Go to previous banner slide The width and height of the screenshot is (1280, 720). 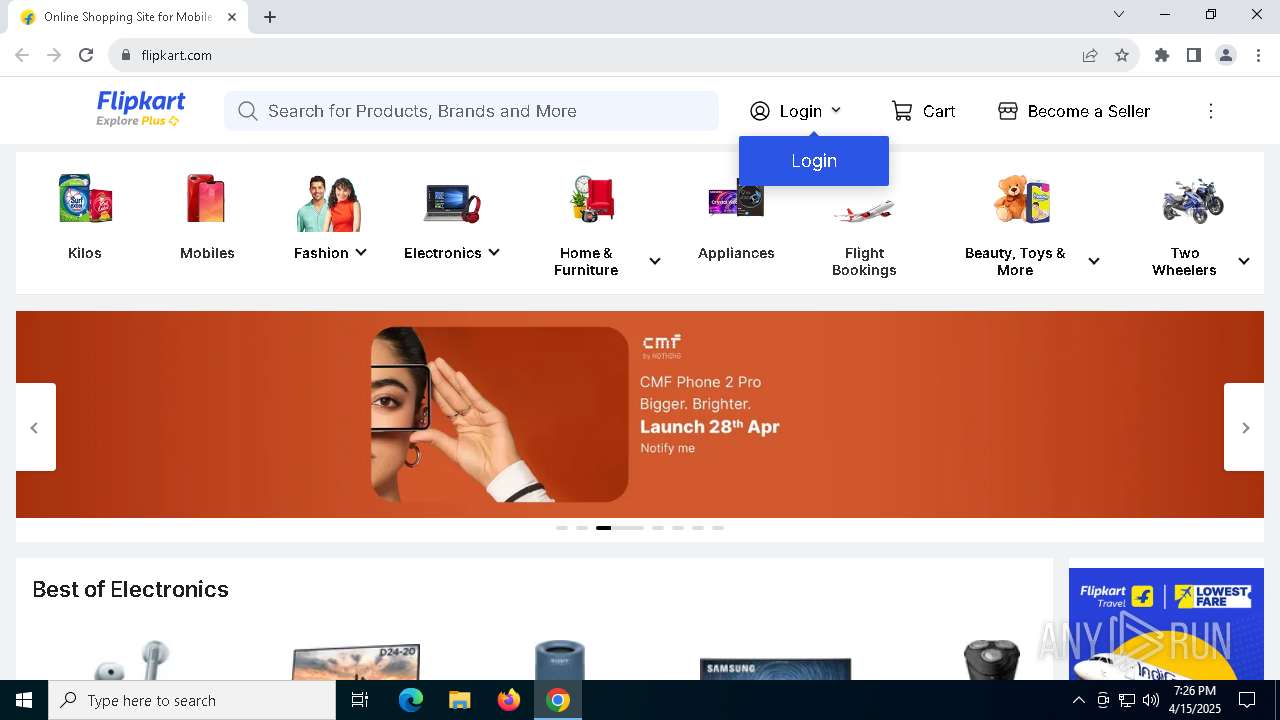click(x=35, y=427)
